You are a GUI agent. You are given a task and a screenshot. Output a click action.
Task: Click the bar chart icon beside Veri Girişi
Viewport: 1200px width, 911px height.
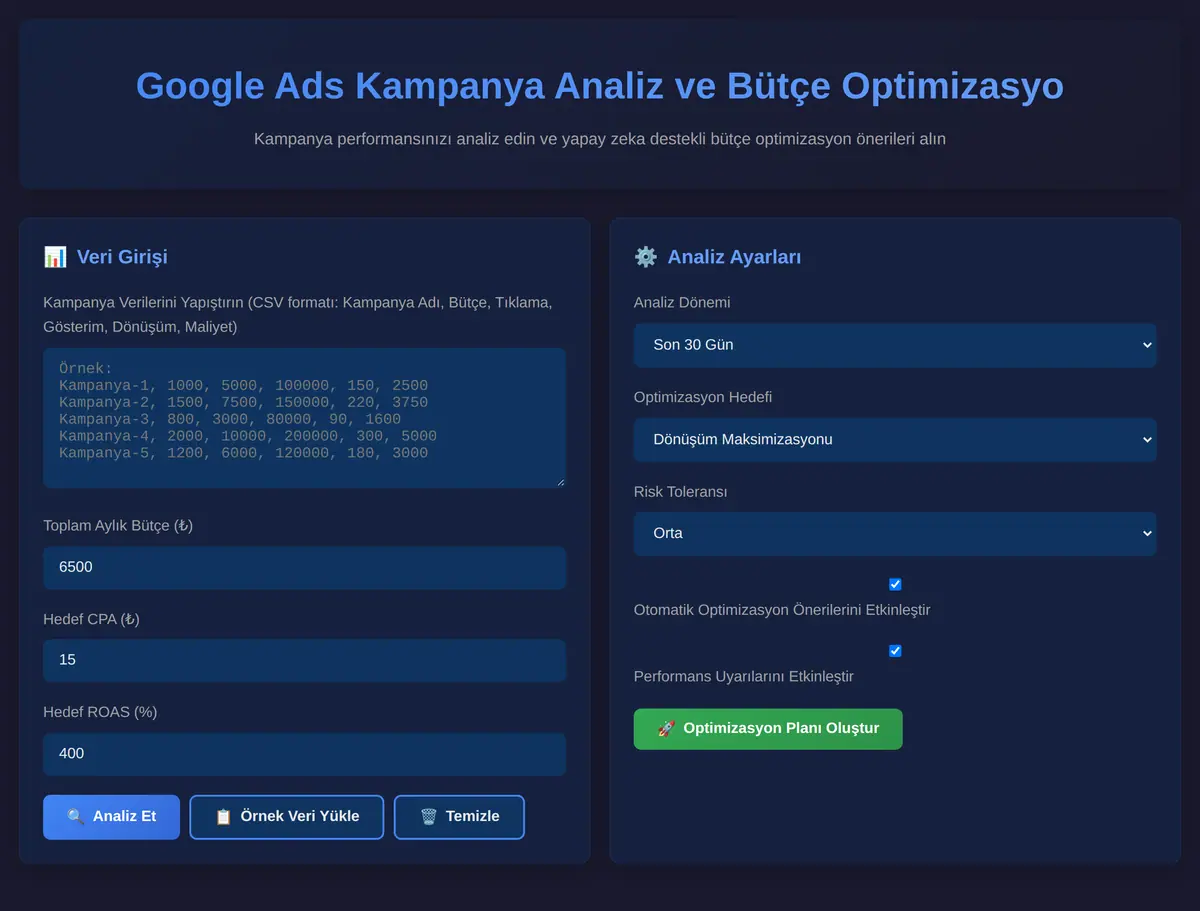(55, 257)
